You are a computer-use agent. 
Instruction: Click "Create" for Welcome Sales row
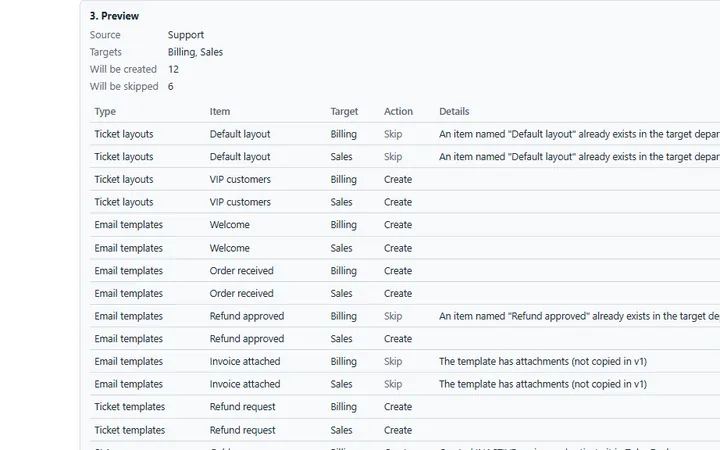(398, 248)
